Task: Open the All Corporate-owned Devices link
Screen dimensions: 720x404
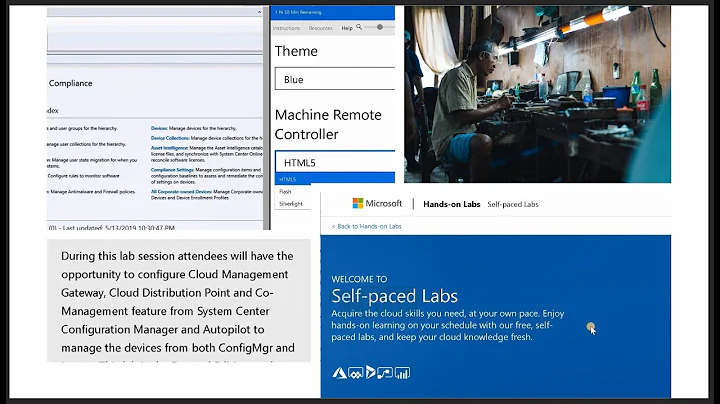Action: [181, 192]
